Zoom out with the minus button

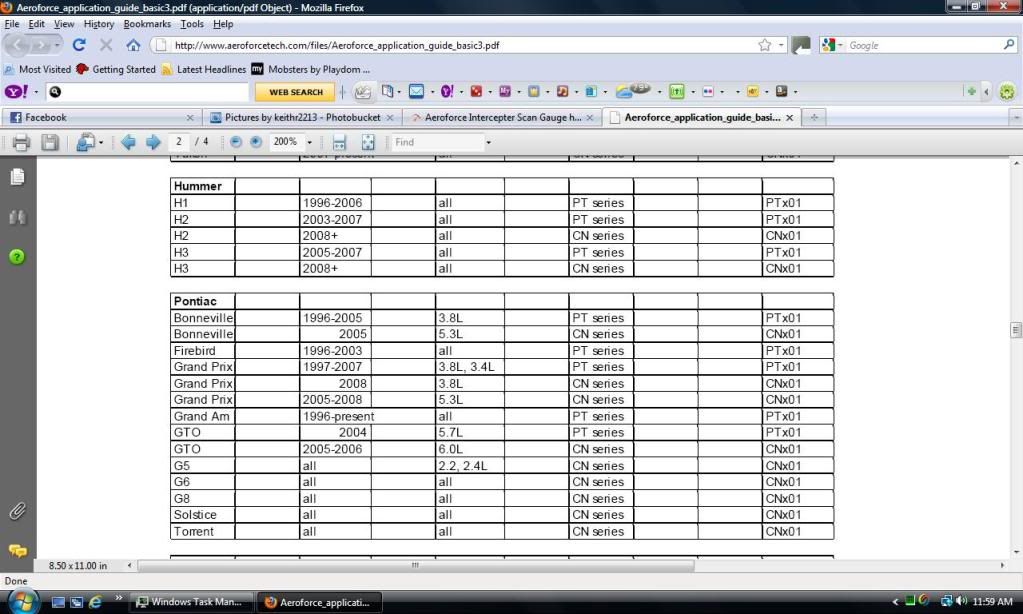coord(236,142)
